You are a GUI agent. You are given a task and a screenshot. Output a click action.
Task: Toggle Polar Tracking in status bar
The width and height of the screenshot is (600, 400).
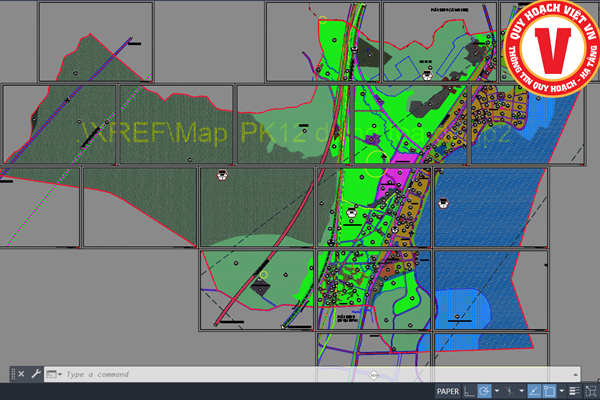[484, 391]
